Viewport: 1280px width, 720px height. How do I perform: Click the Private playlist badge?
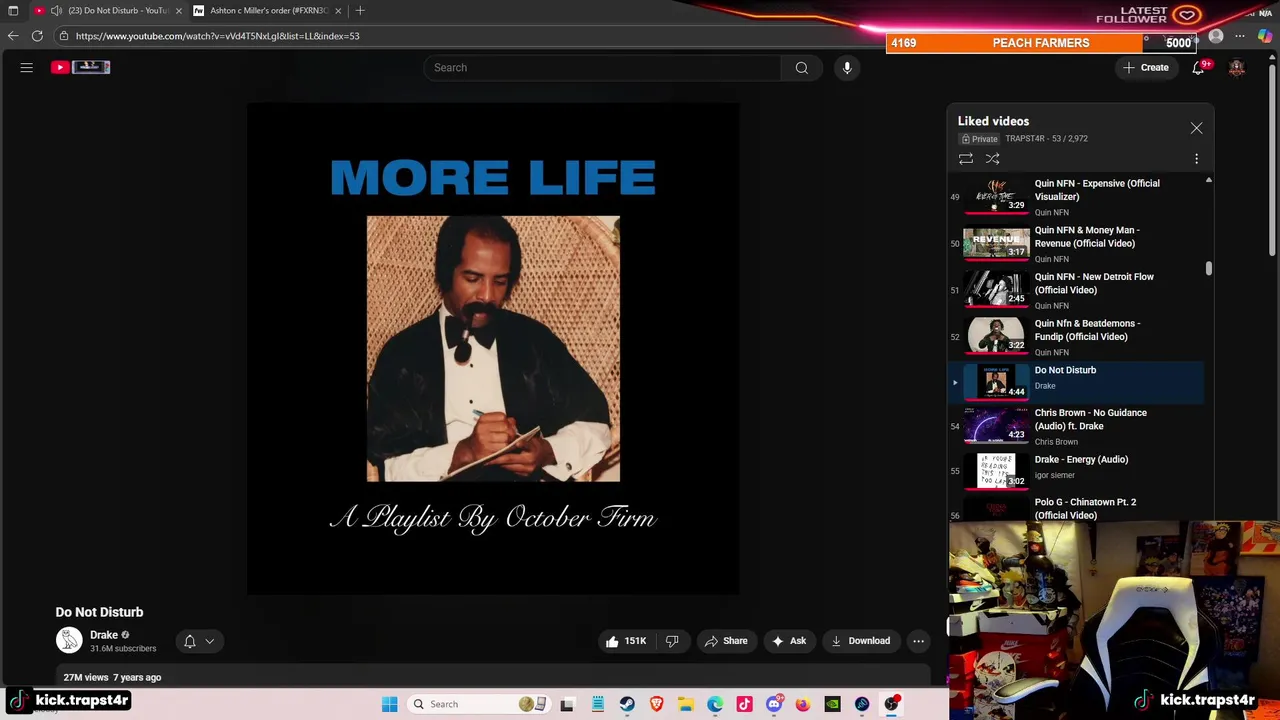point(980,139)
